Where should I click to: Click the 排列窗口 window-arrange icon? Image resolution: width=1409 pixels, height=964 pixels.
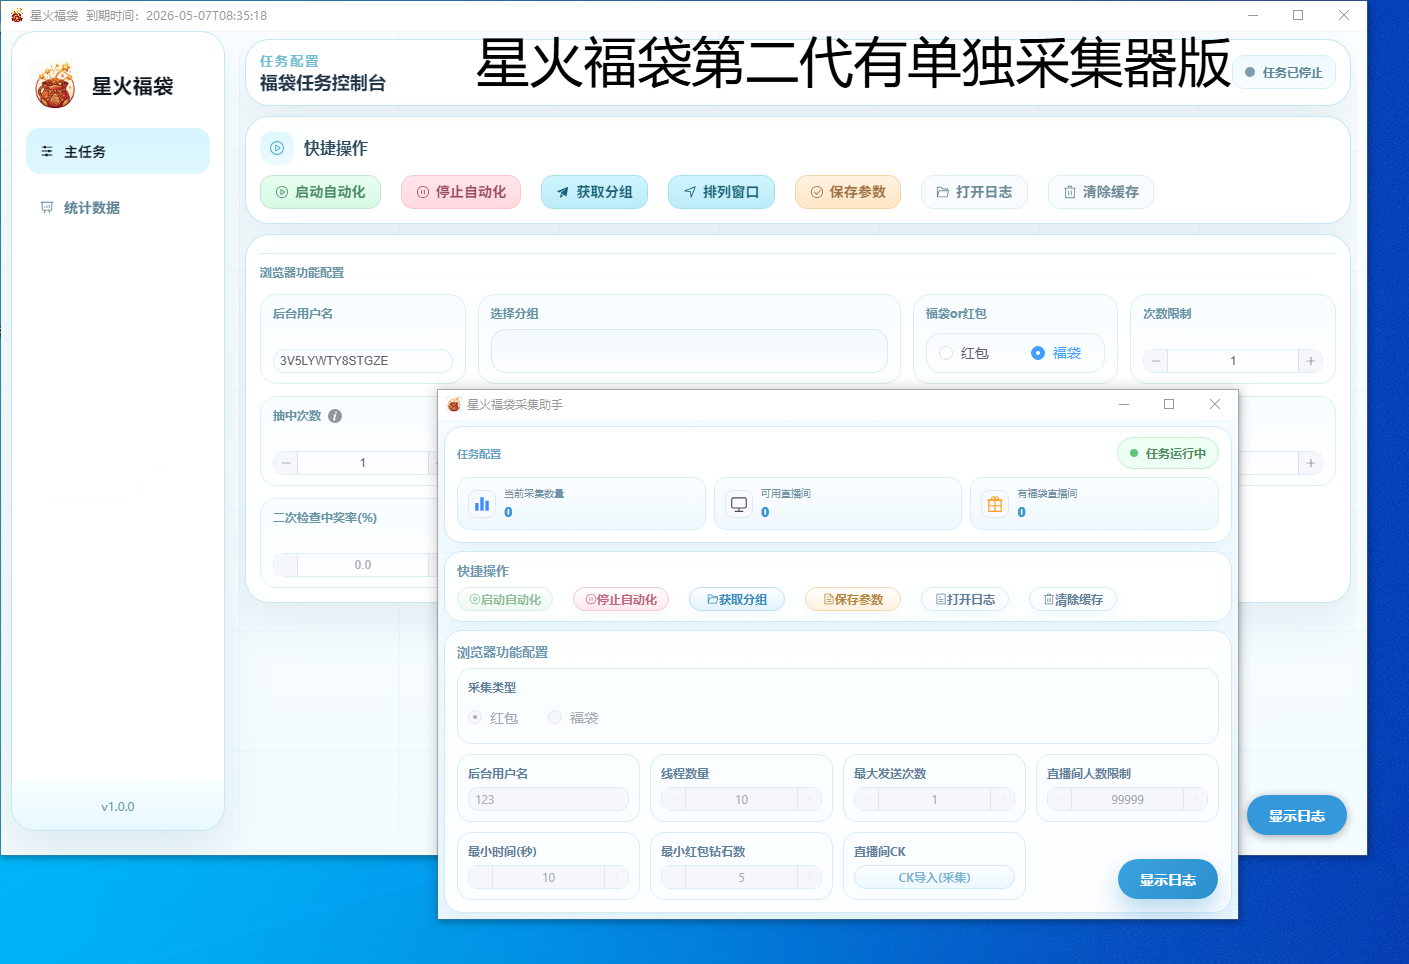[691, 192]
